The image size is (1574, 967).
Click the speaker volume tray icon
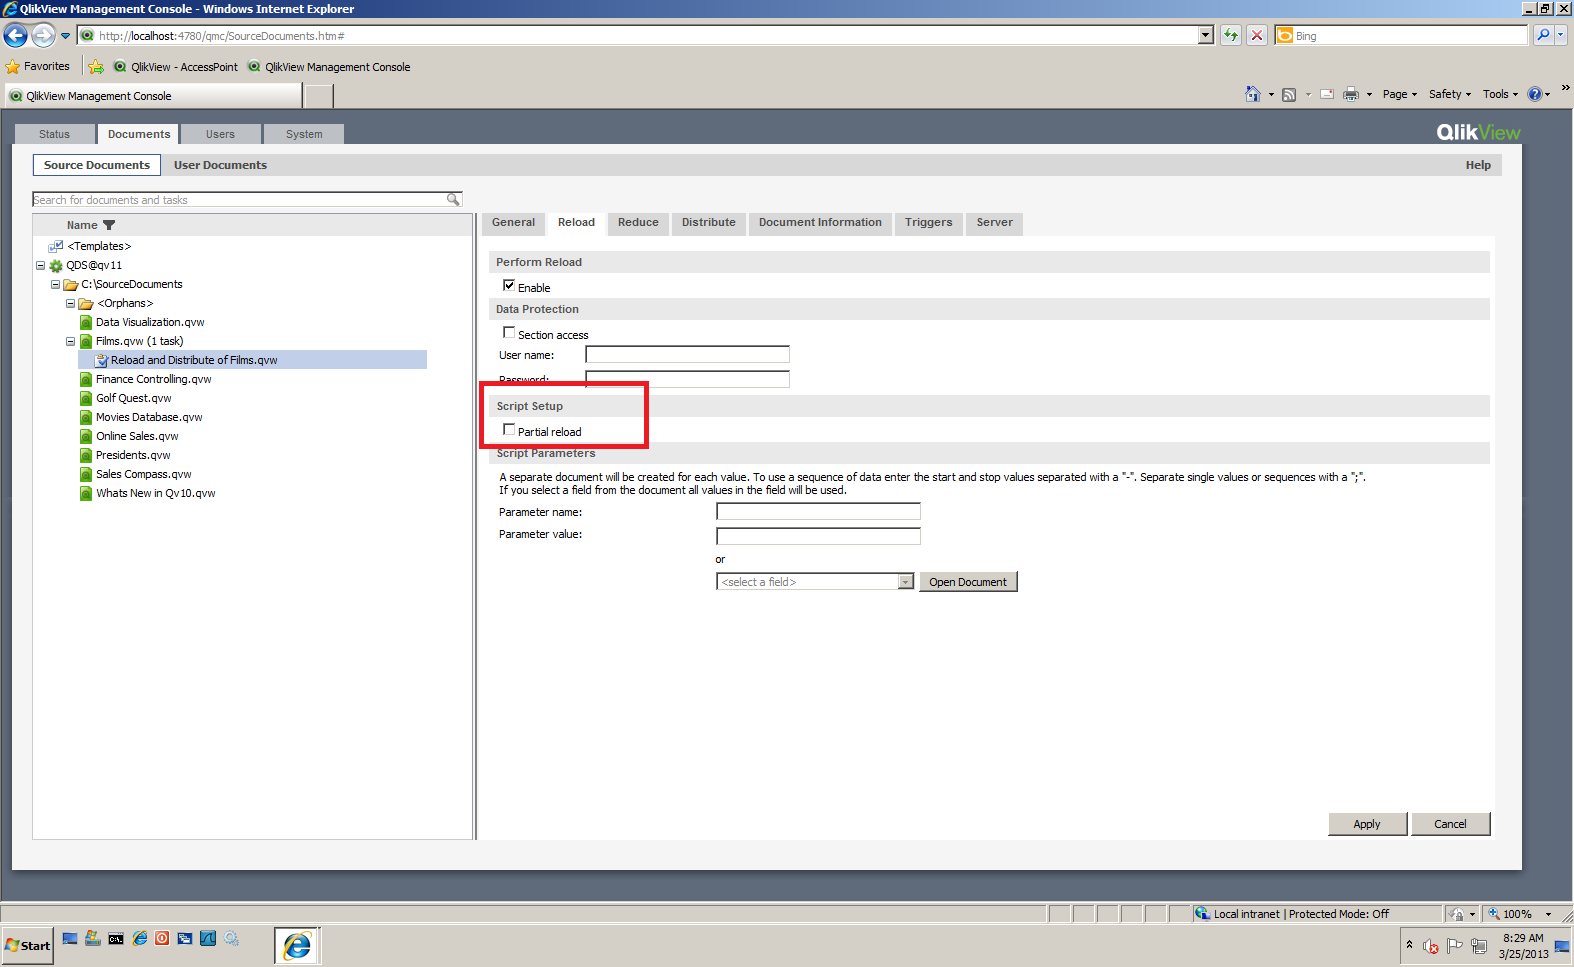click(1431, 946)
